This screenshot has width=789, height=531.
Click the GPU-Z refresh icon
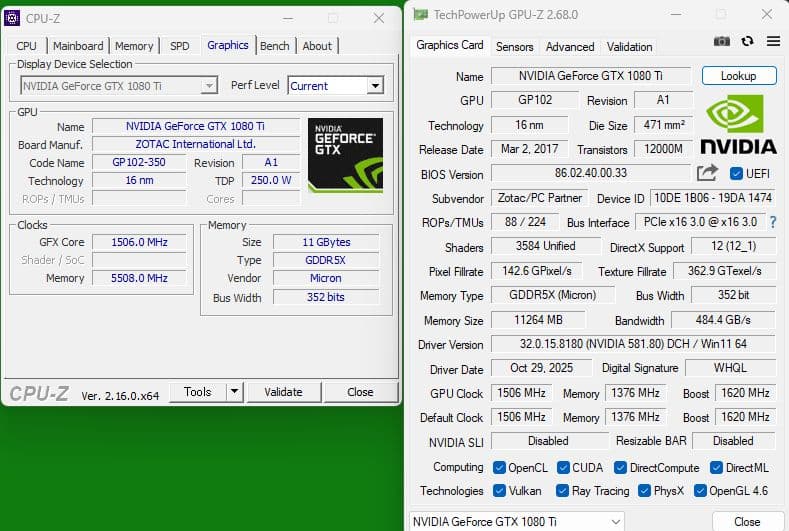(x=747, y=41)
